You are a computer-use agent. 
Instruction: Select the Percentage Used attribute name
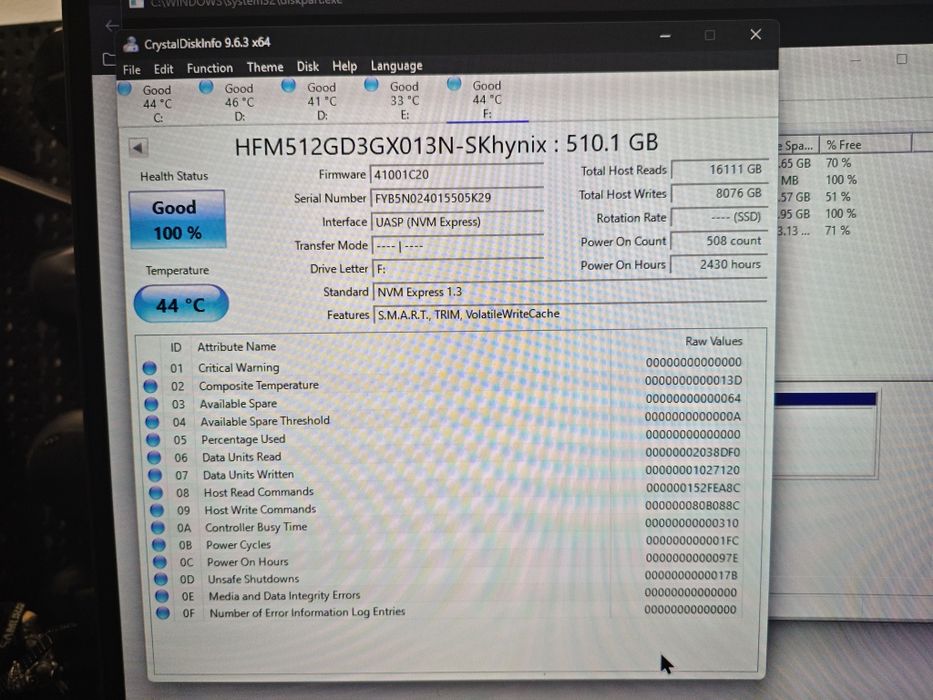click(243, 439)
